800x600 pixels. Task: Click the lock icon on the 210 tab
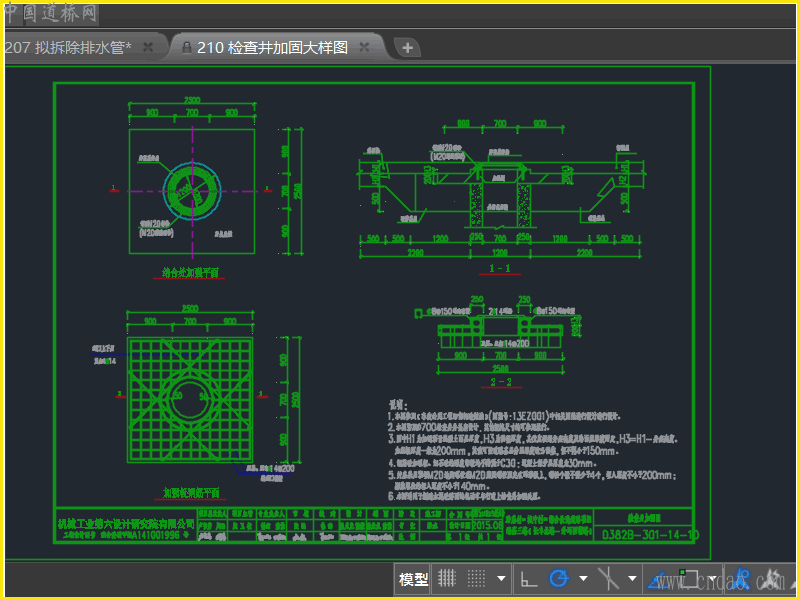187,47
